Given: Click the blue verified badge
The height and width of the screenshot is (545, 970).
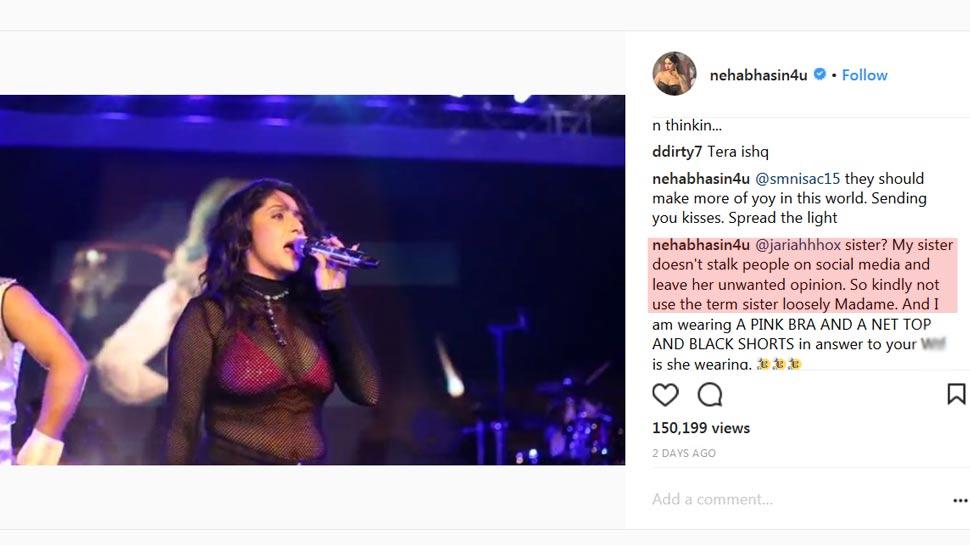Looking at the screenshot, I should point(820,74).
